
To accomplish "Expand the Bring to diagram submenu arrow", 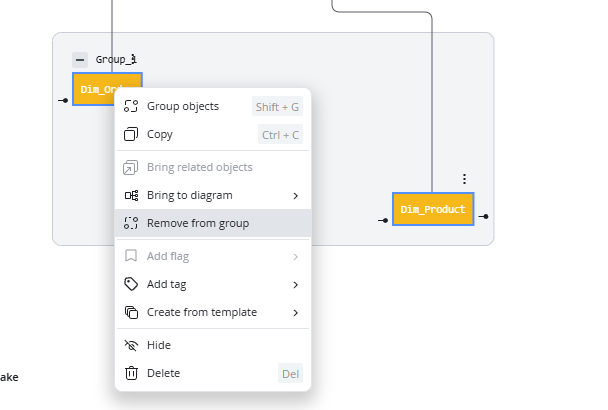I will tap(295, 195).
